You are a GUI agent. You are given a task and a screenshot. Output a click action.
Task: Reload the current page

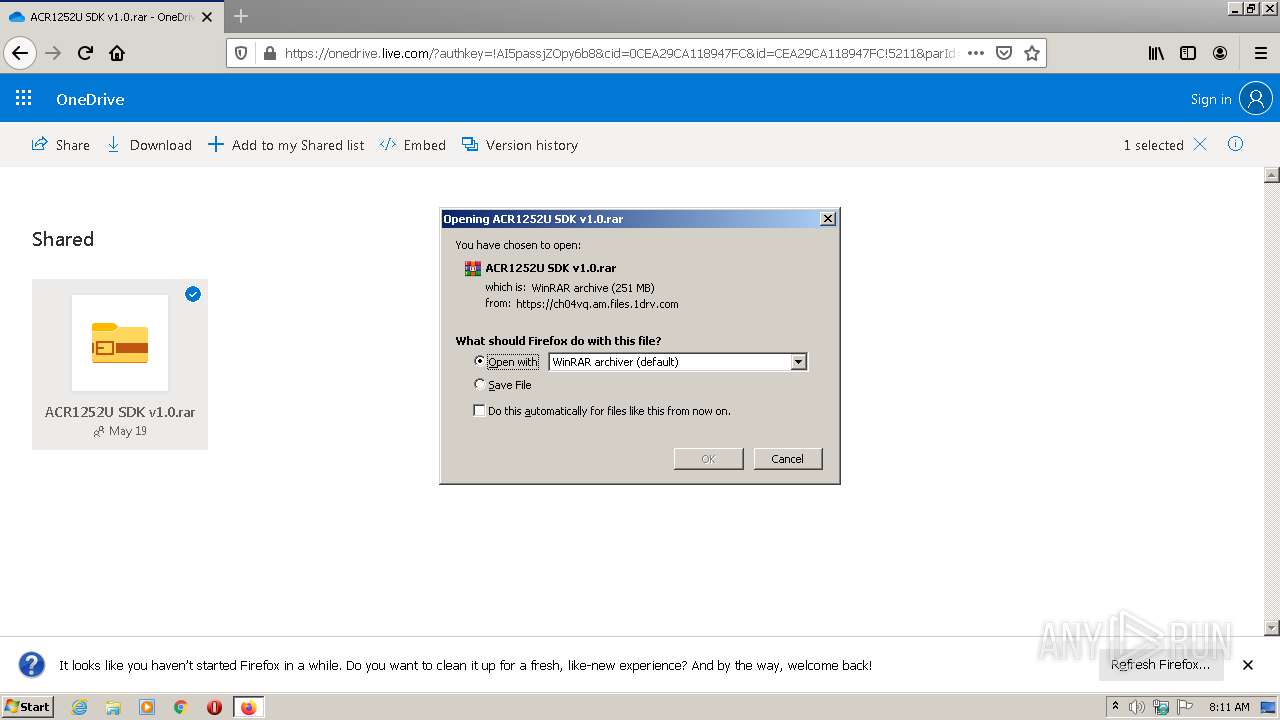[85, 53]
